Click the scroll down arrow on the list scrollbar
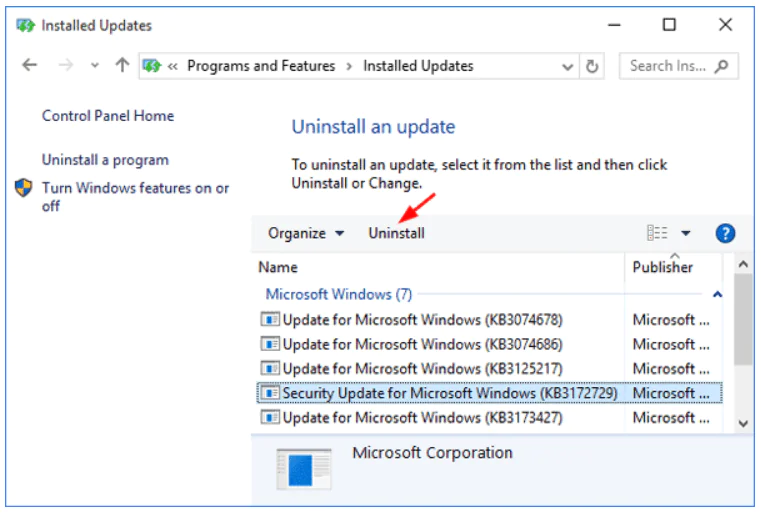The height and width of the screenshot is (515, 761). click(742, 424)
